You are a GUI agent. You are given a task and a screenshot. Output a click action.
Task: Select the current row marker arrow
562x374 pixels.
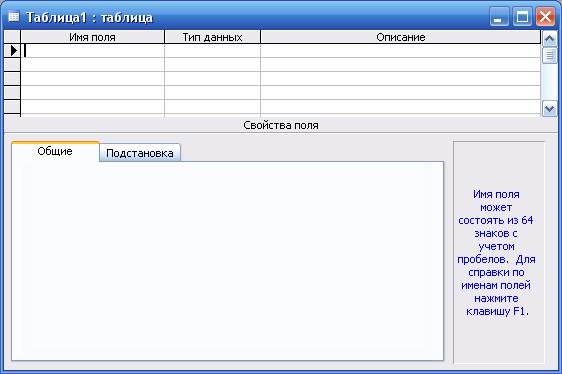click(x=13, y=51)
